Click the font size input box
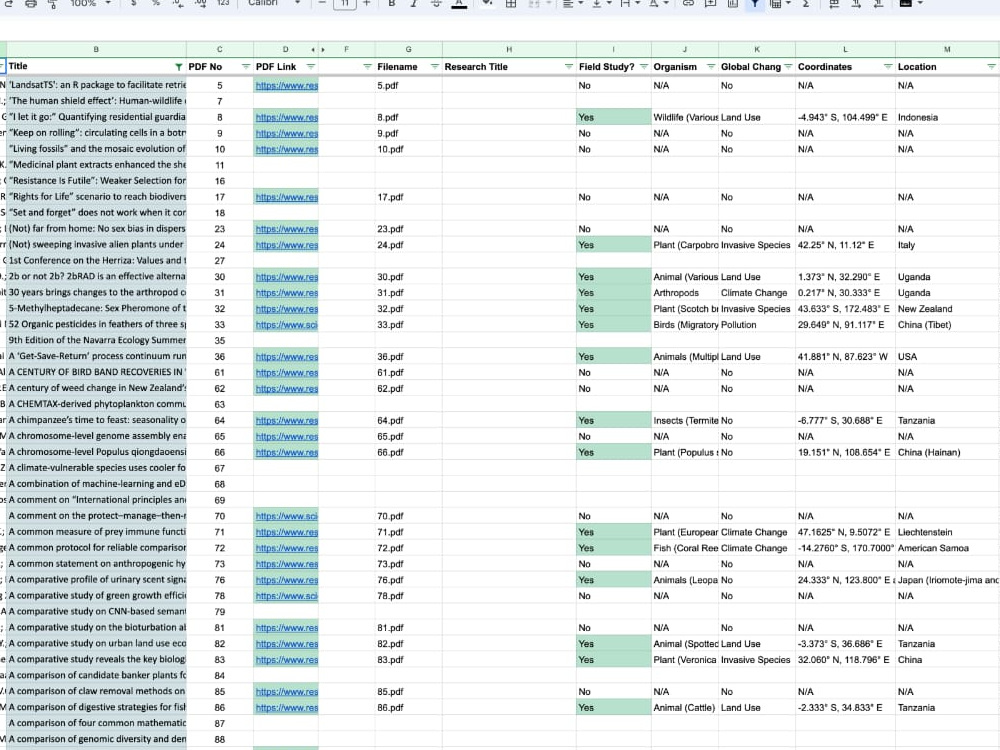This screenshot has width=1000, height=750. click(345, 4)
